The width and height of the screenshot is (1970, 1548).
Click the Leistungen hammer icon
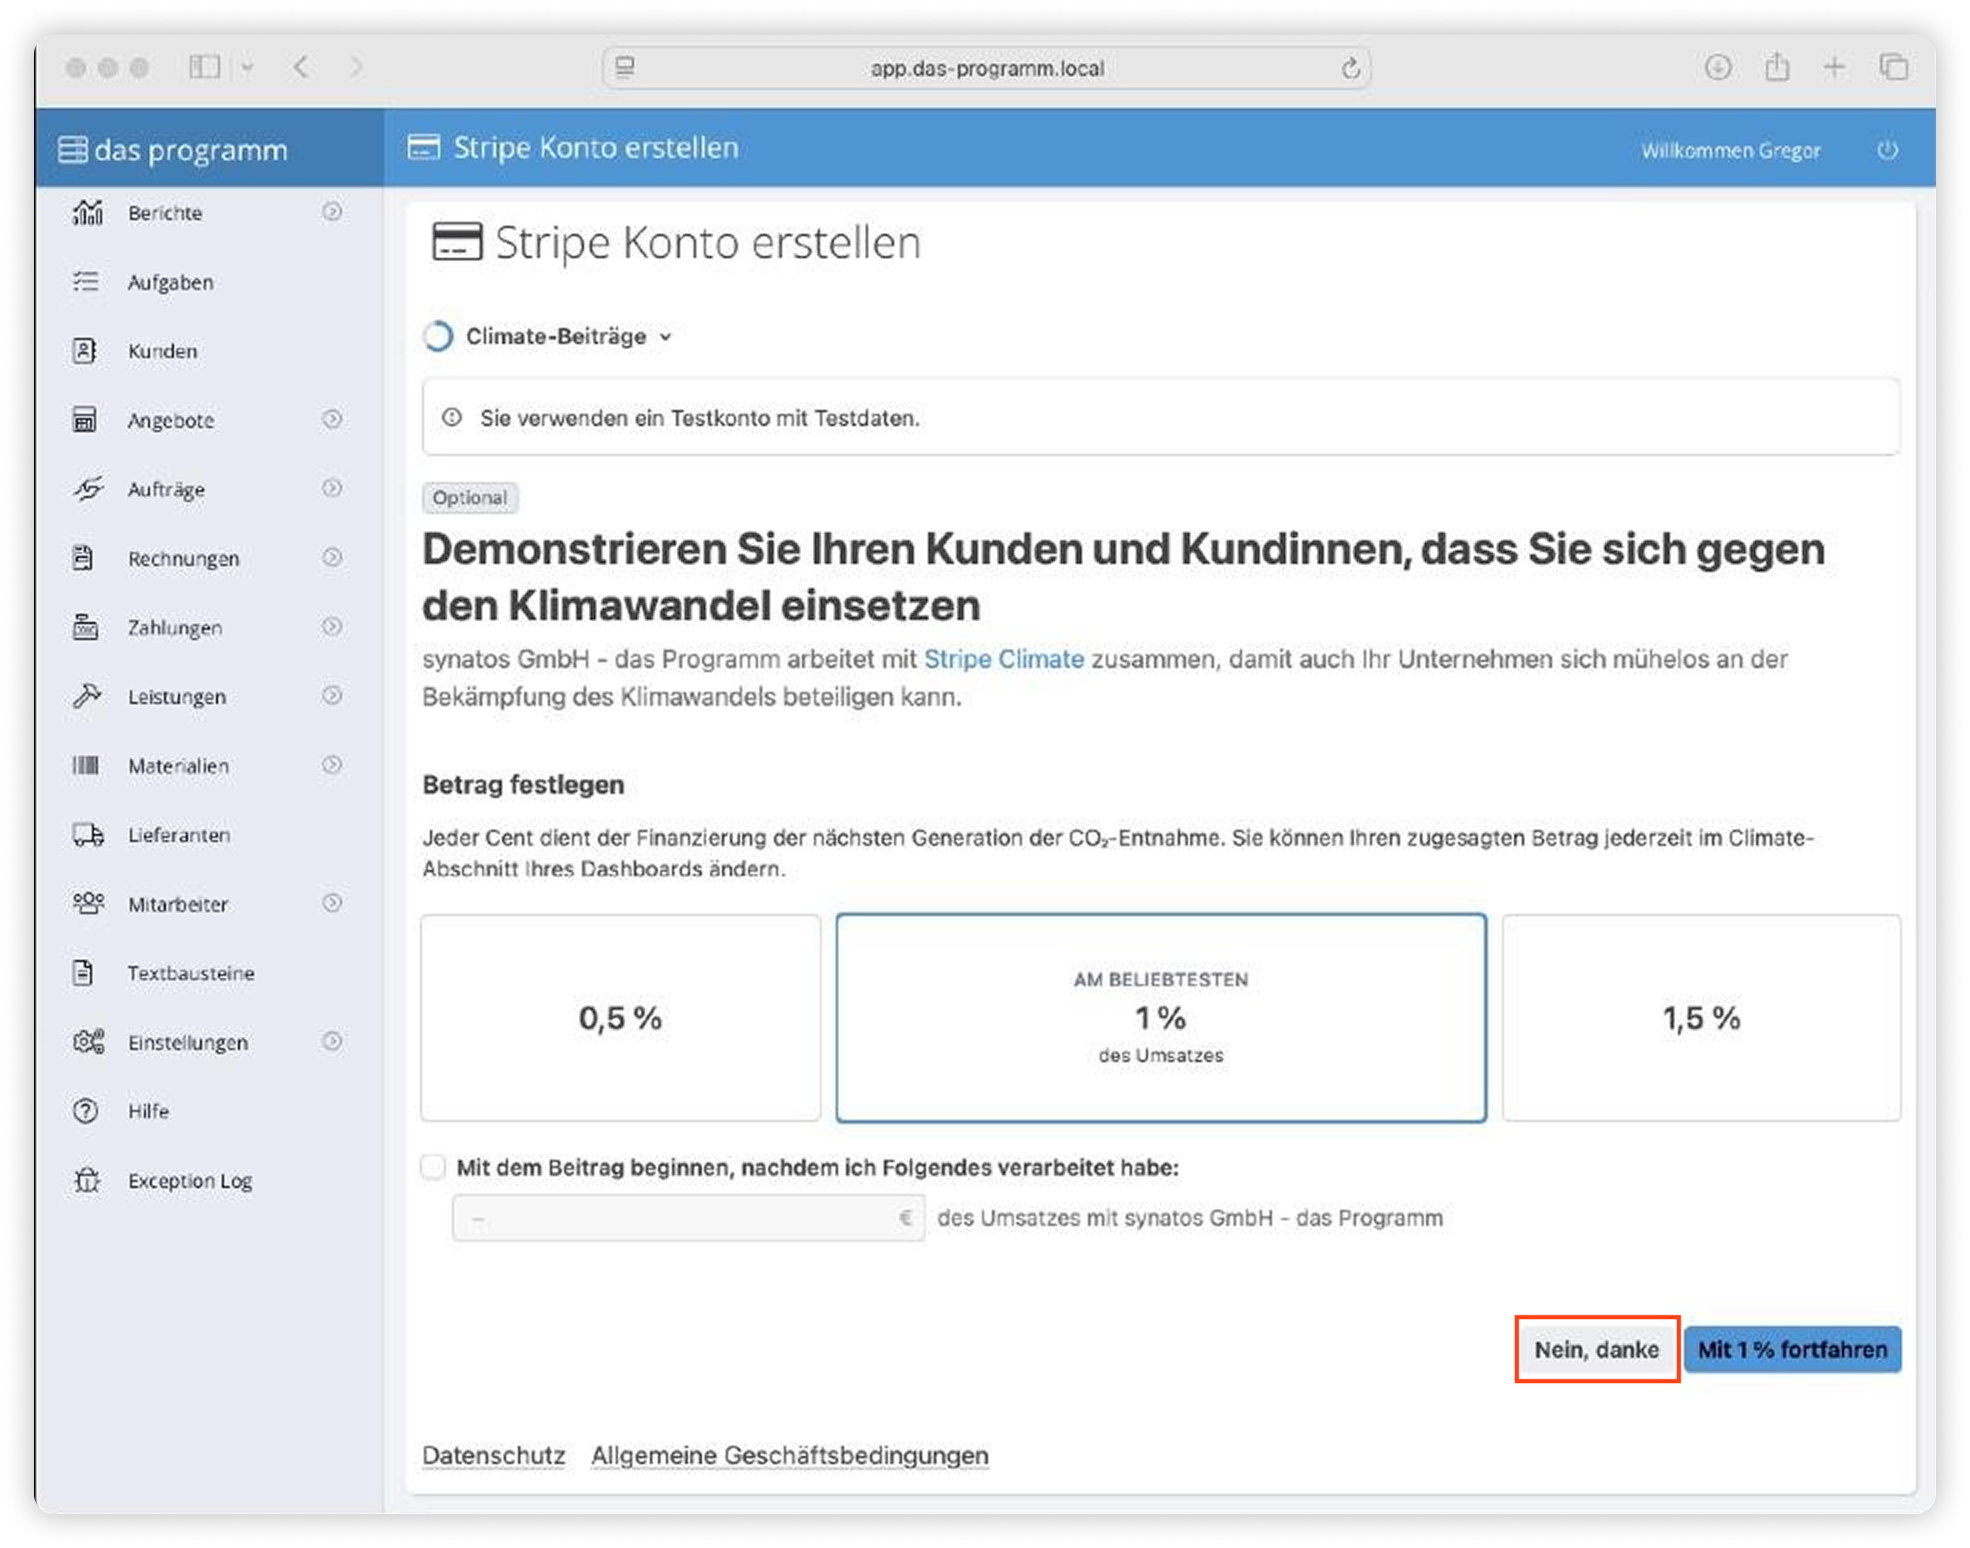click(87, 696)
